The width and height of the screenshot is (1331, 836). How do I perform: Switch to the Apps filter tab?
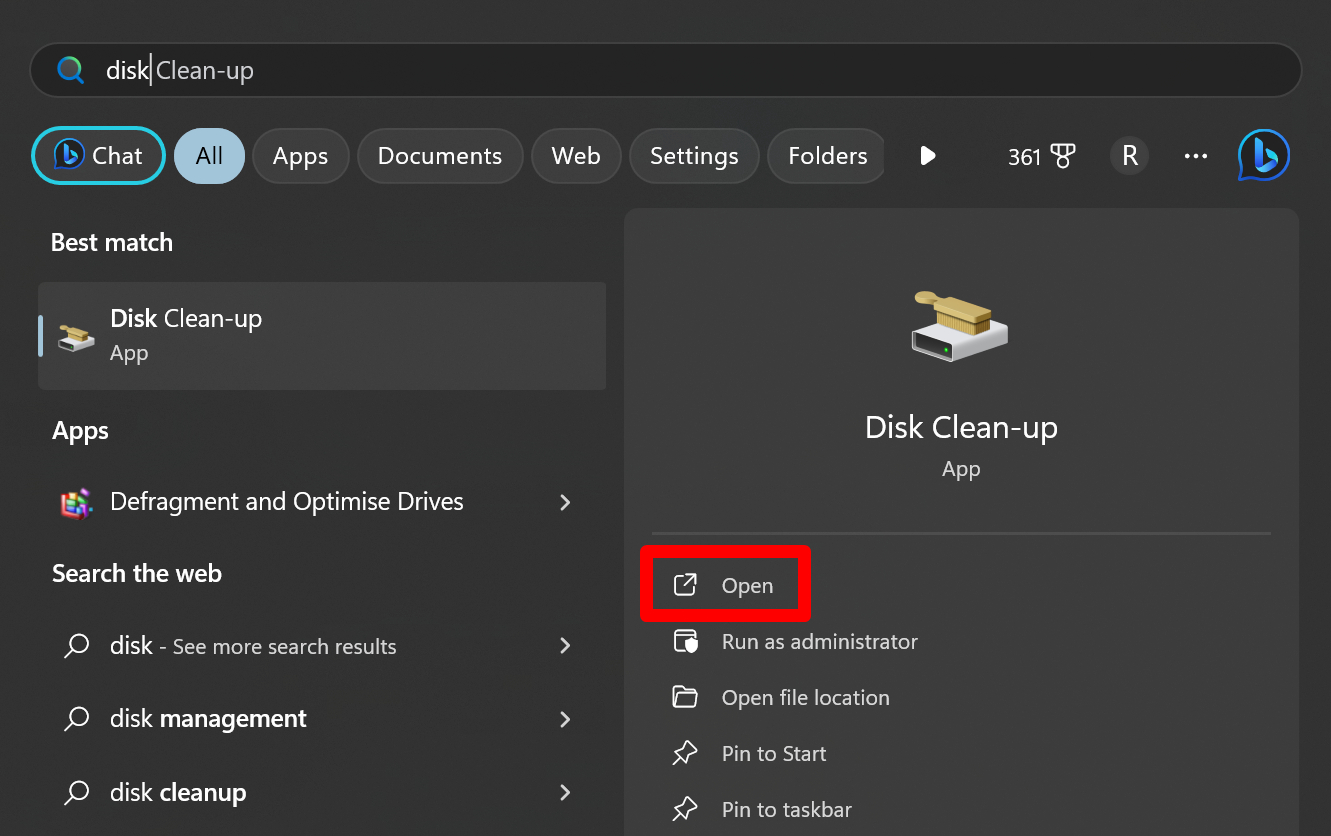pyautogui.click(x=301, y=156)
